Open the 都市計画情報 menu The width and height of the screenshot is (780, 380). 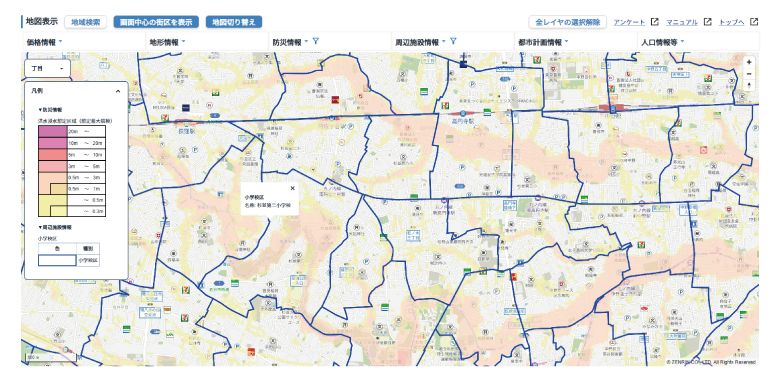(543, 42)
